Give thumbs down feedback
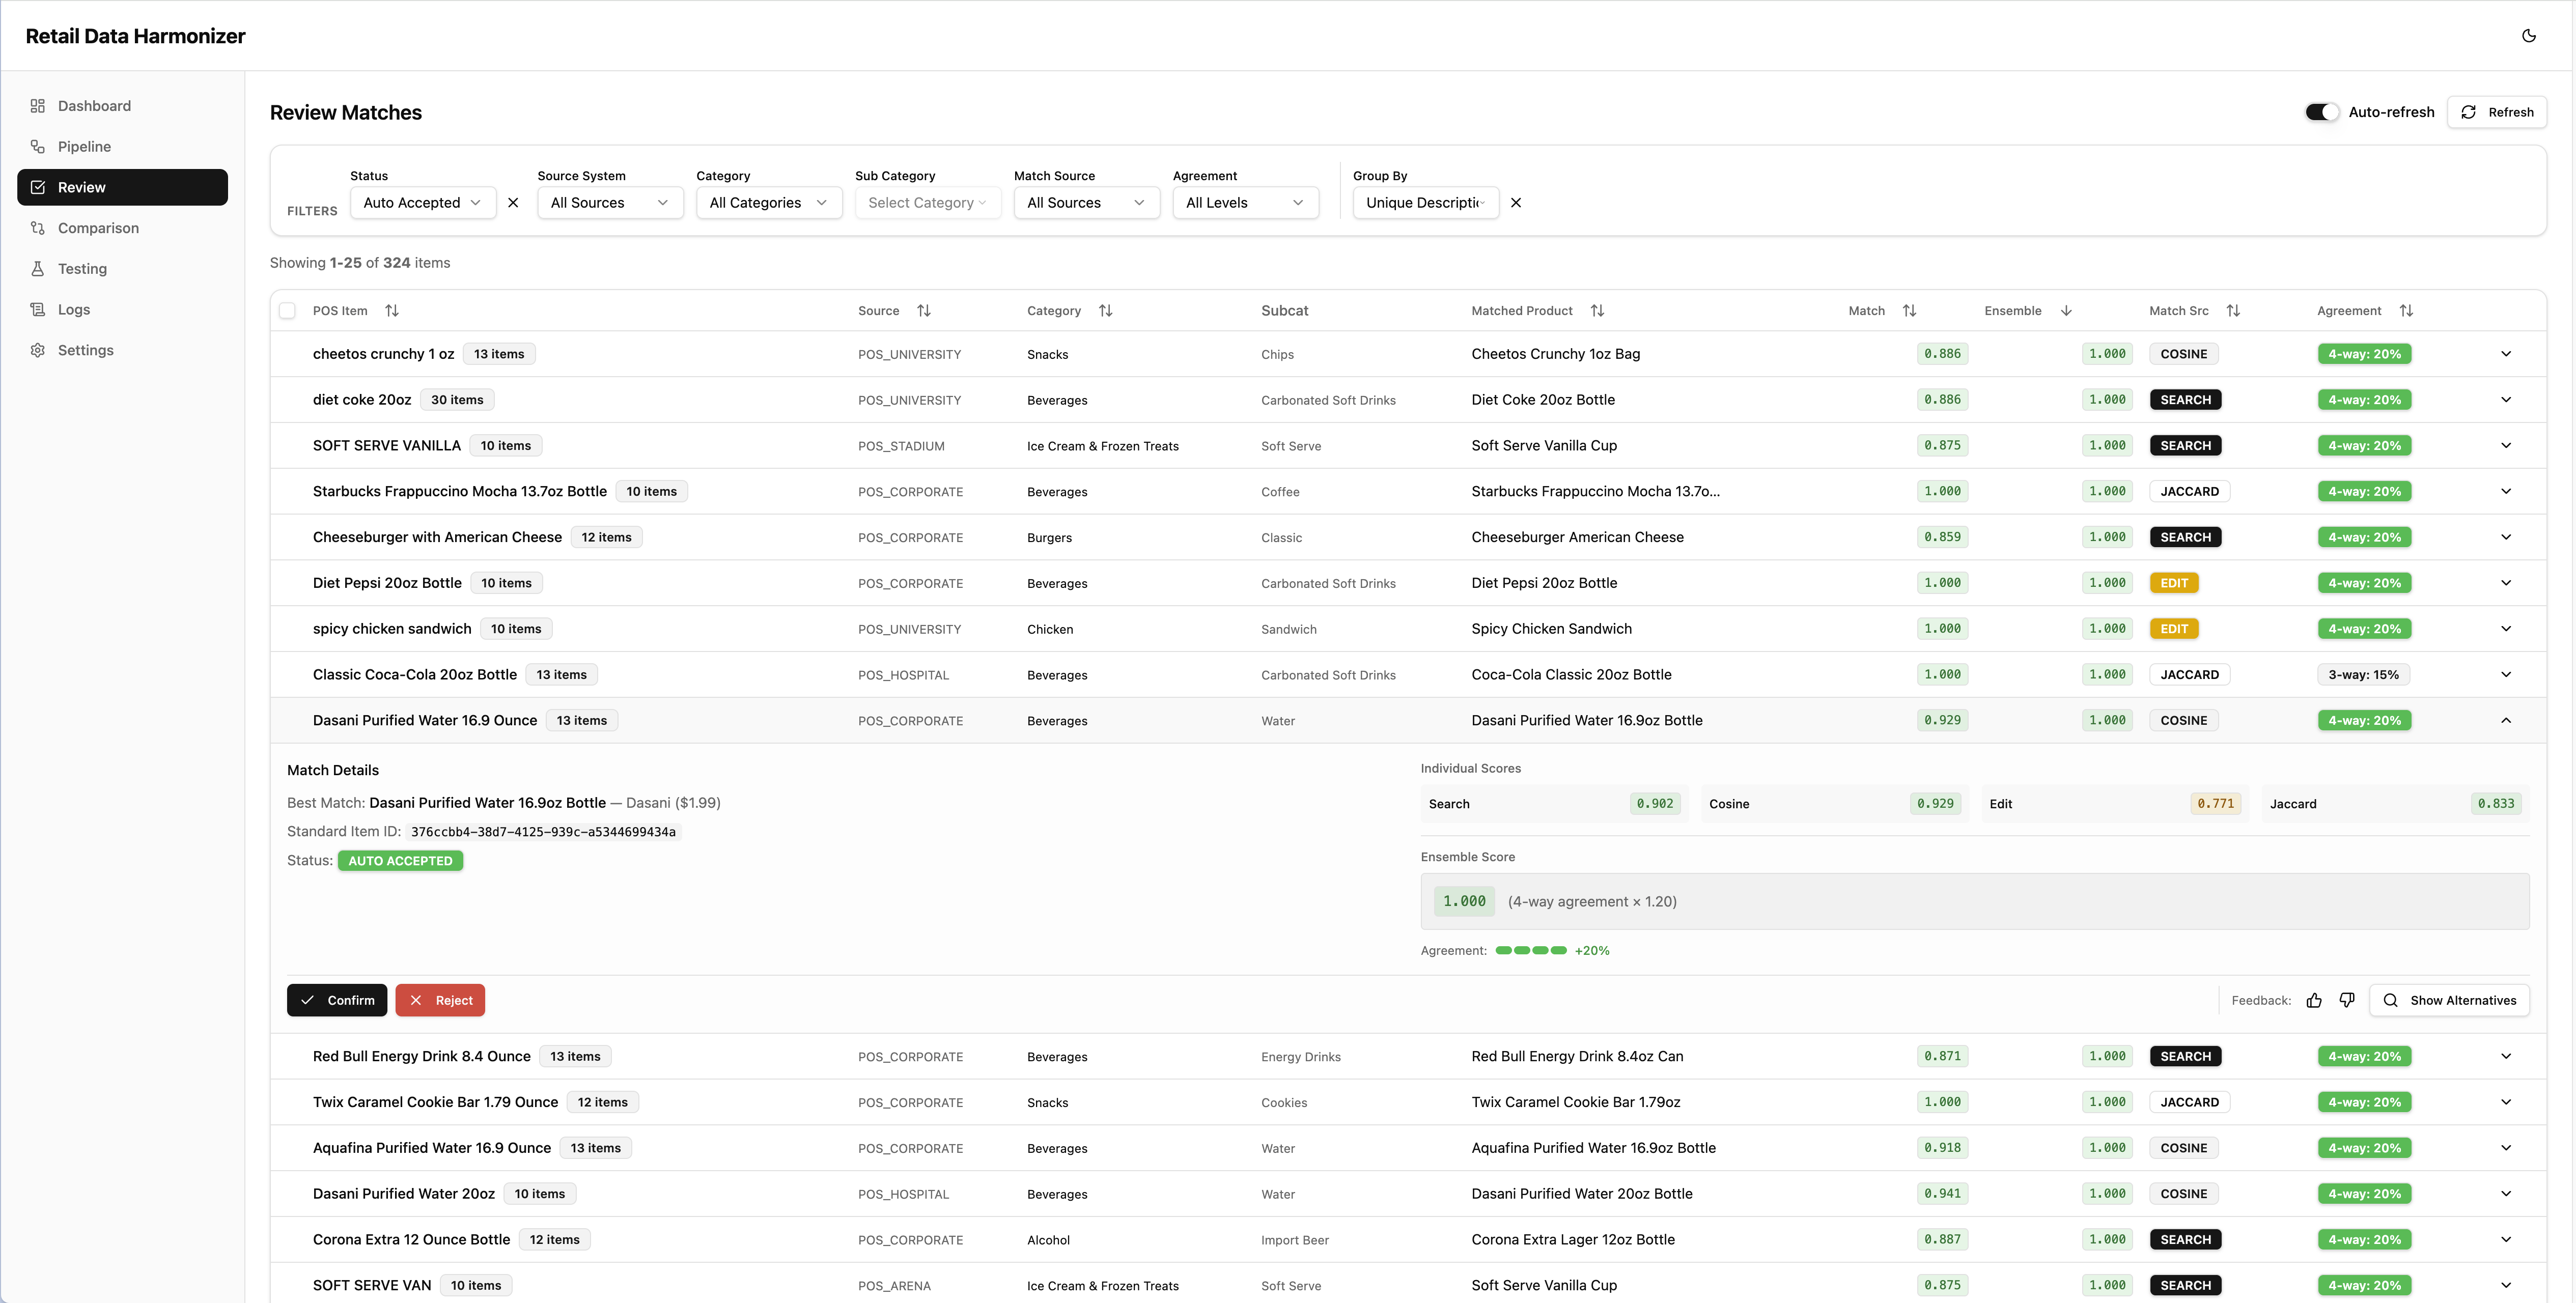The image size is (2576, 1303). 2347,1000
